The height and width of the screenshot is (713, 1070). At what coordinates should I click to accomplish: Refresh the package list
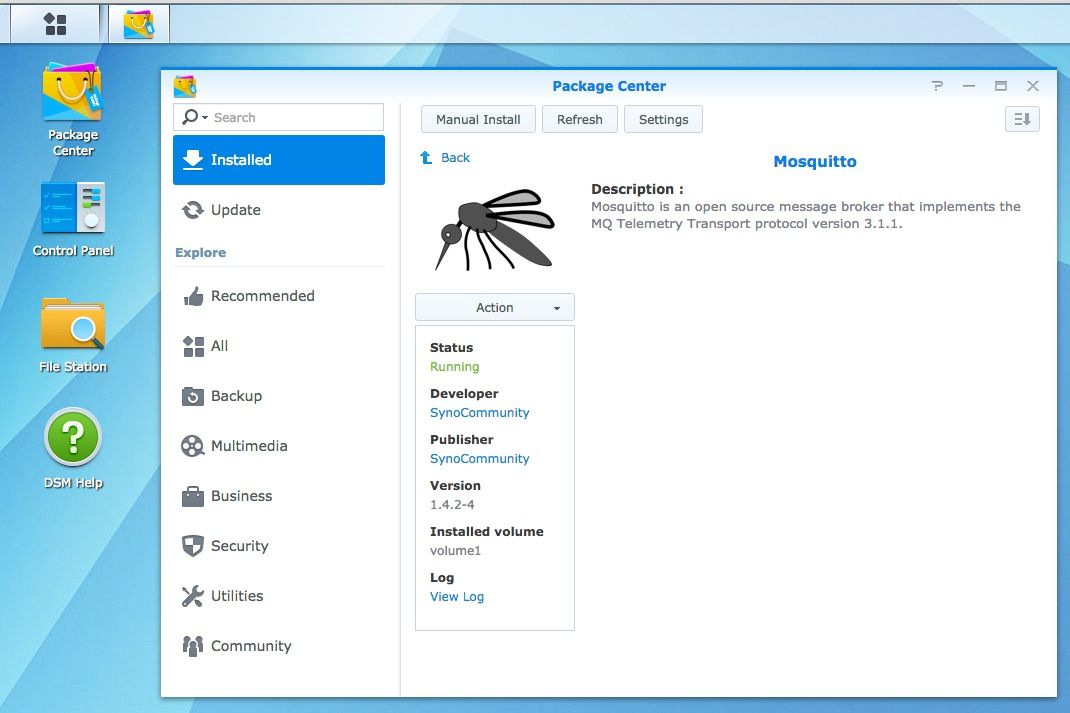579,119
